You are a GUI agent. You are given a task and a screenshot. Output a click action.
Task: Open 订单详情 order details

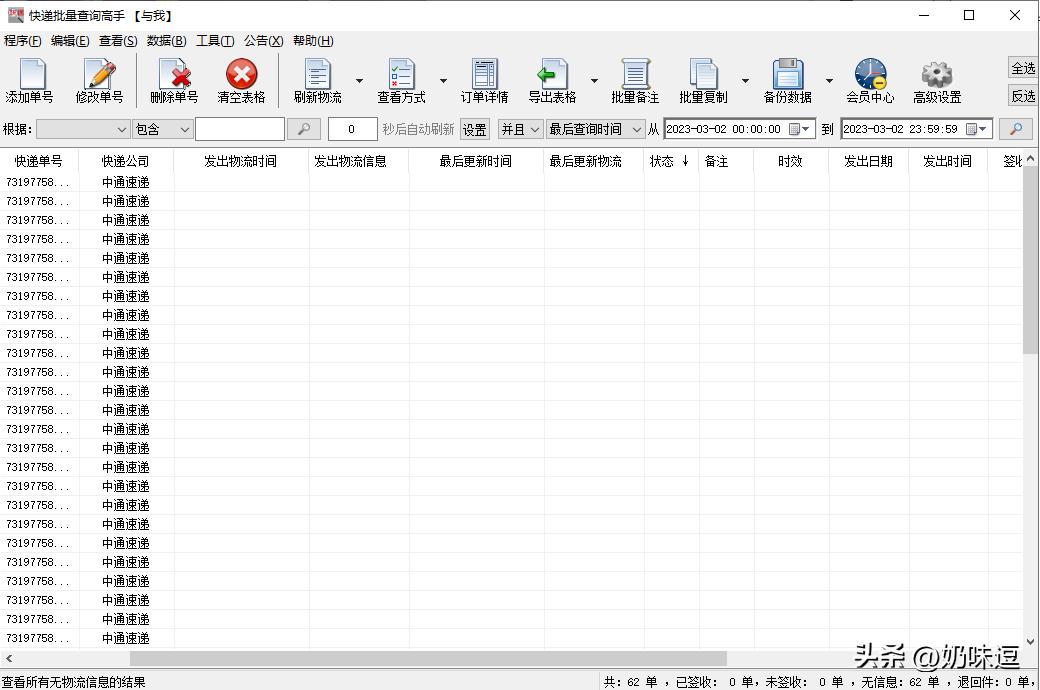pos(484,76)
